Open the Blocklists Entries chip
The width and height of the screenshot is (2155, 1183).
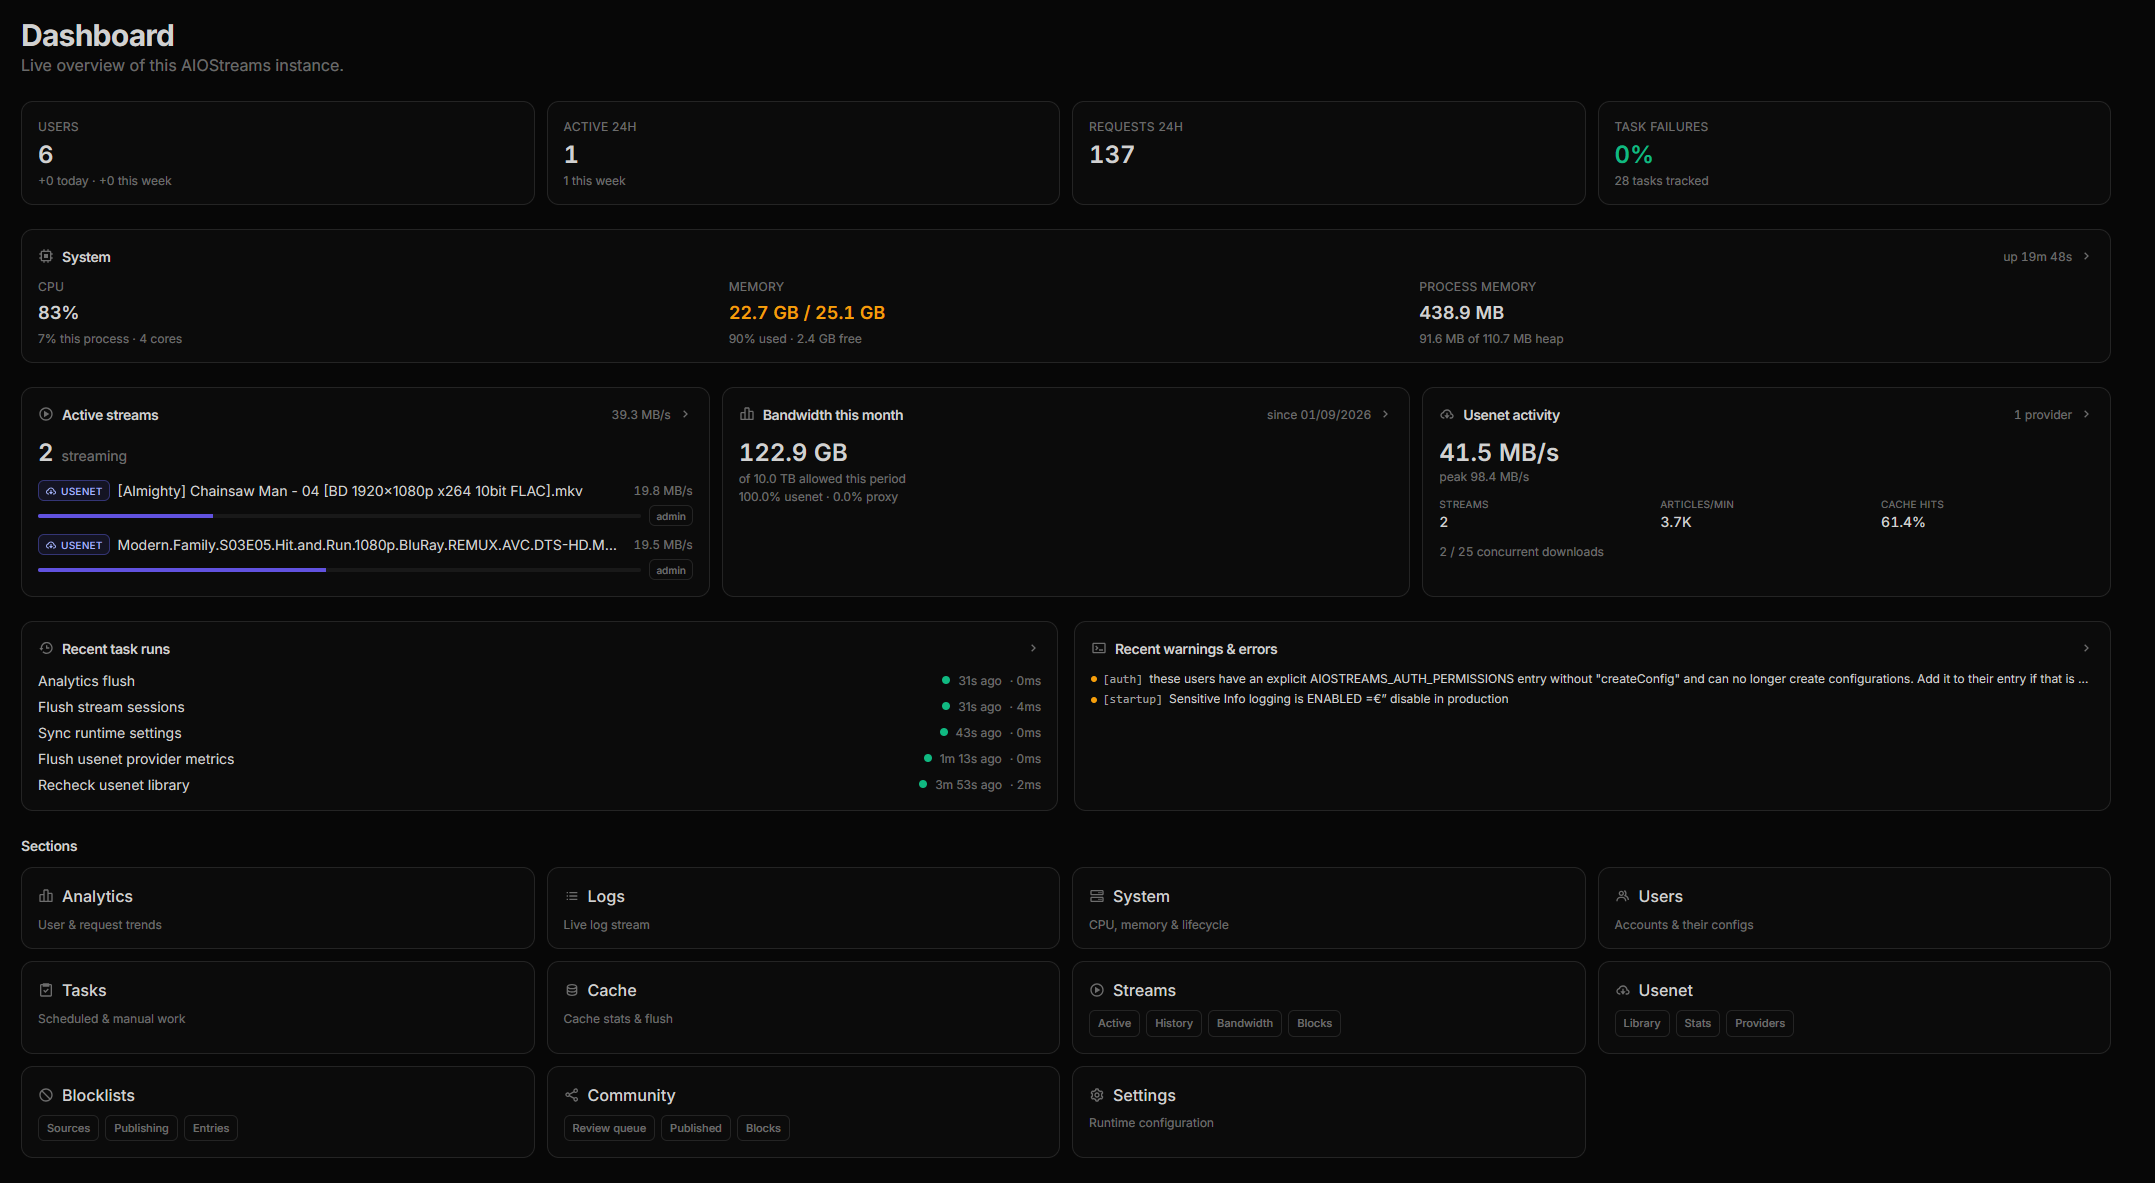click(211, 1128)
